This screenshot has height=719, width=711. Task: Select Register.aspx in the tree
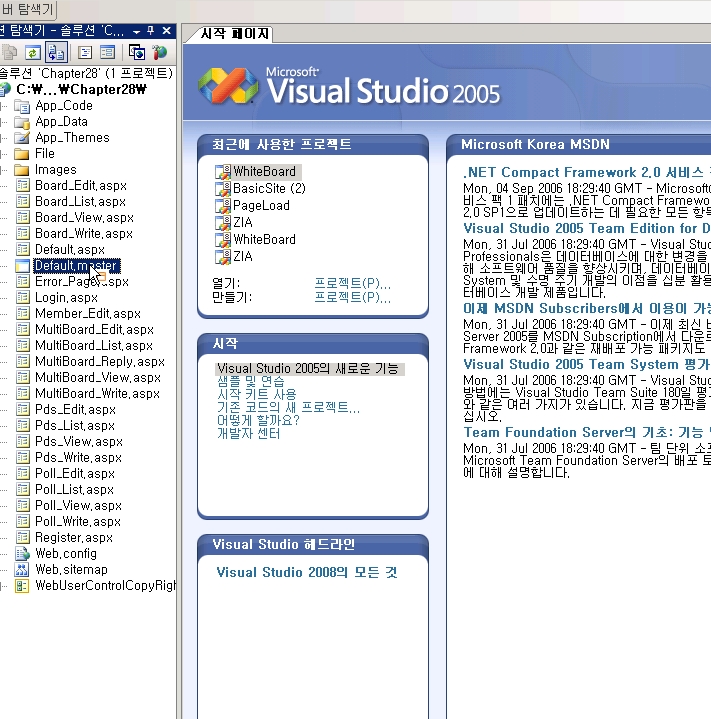[74, 537]
